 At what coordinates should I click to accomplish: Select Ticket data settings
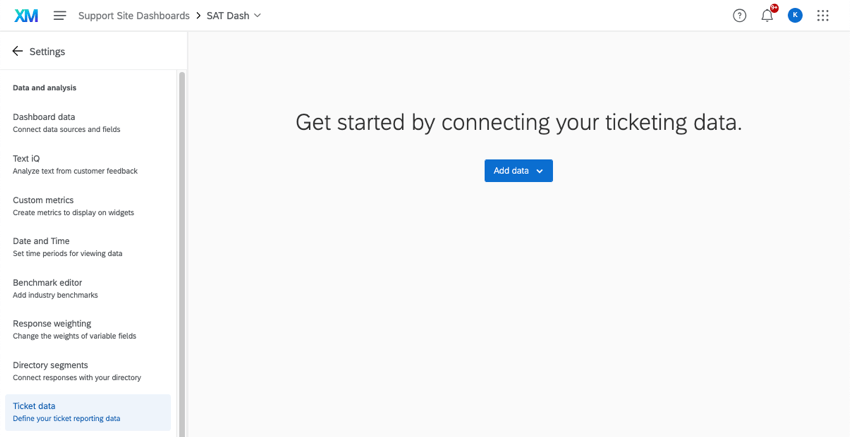pyautogui.click(x=66, y=412)
